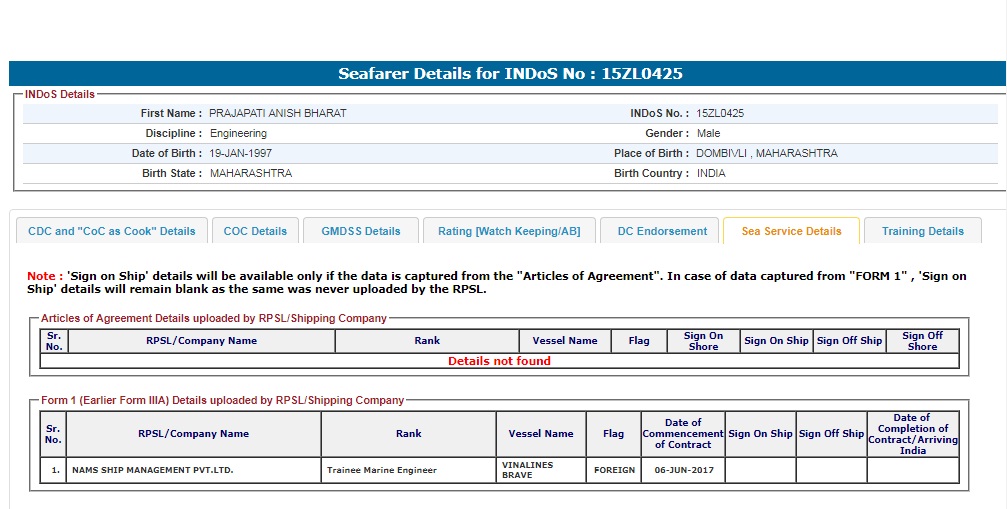
Task: Open the GMDSS Details tab
Action: 360,231
